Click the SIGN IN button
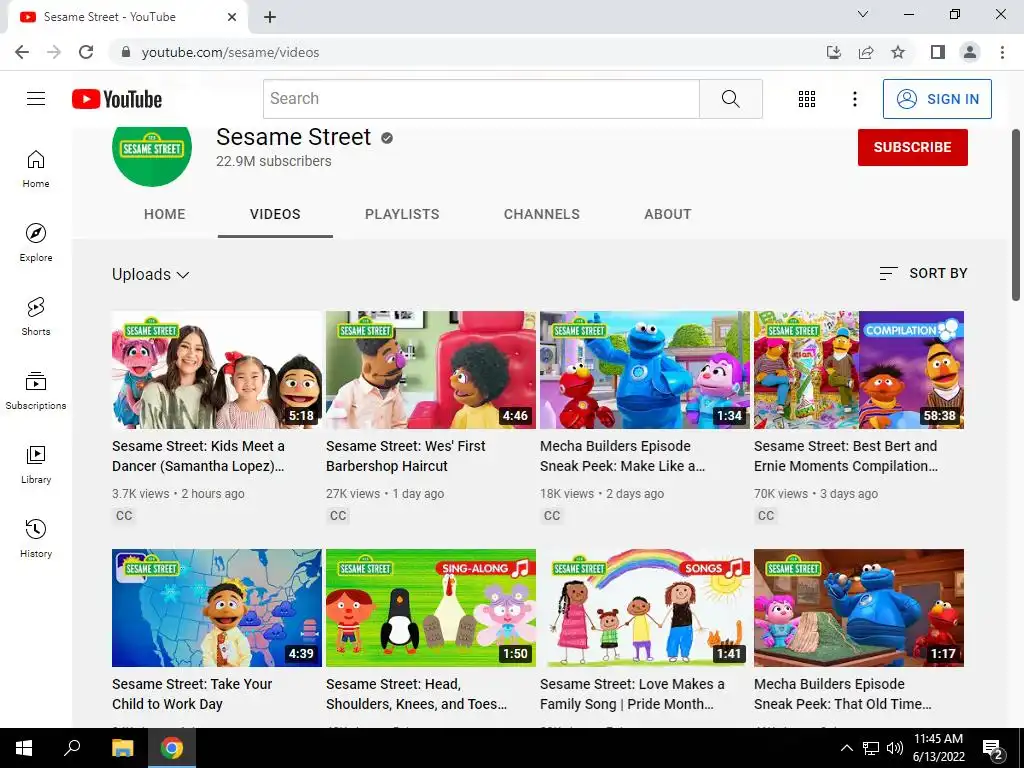Screen dimensions: 1024x768 pos(937,99)
